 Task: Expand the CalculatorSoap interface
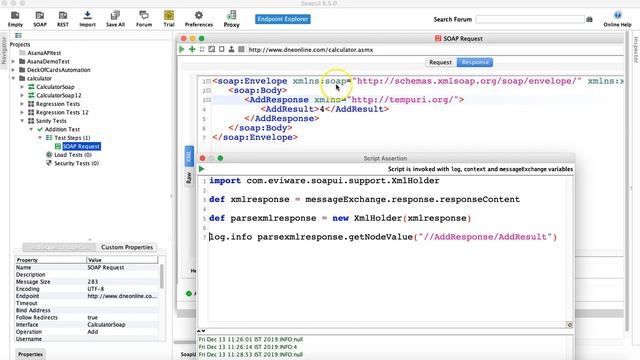22,87
